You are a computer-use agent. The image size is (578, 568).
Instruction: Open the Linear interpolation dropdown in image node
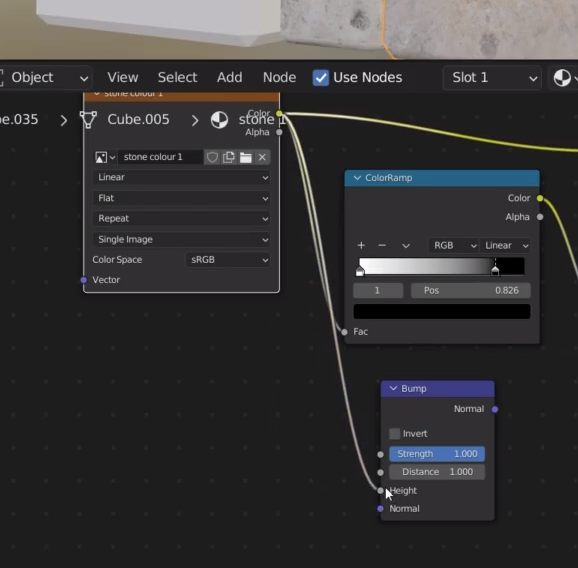coord(182,177)
